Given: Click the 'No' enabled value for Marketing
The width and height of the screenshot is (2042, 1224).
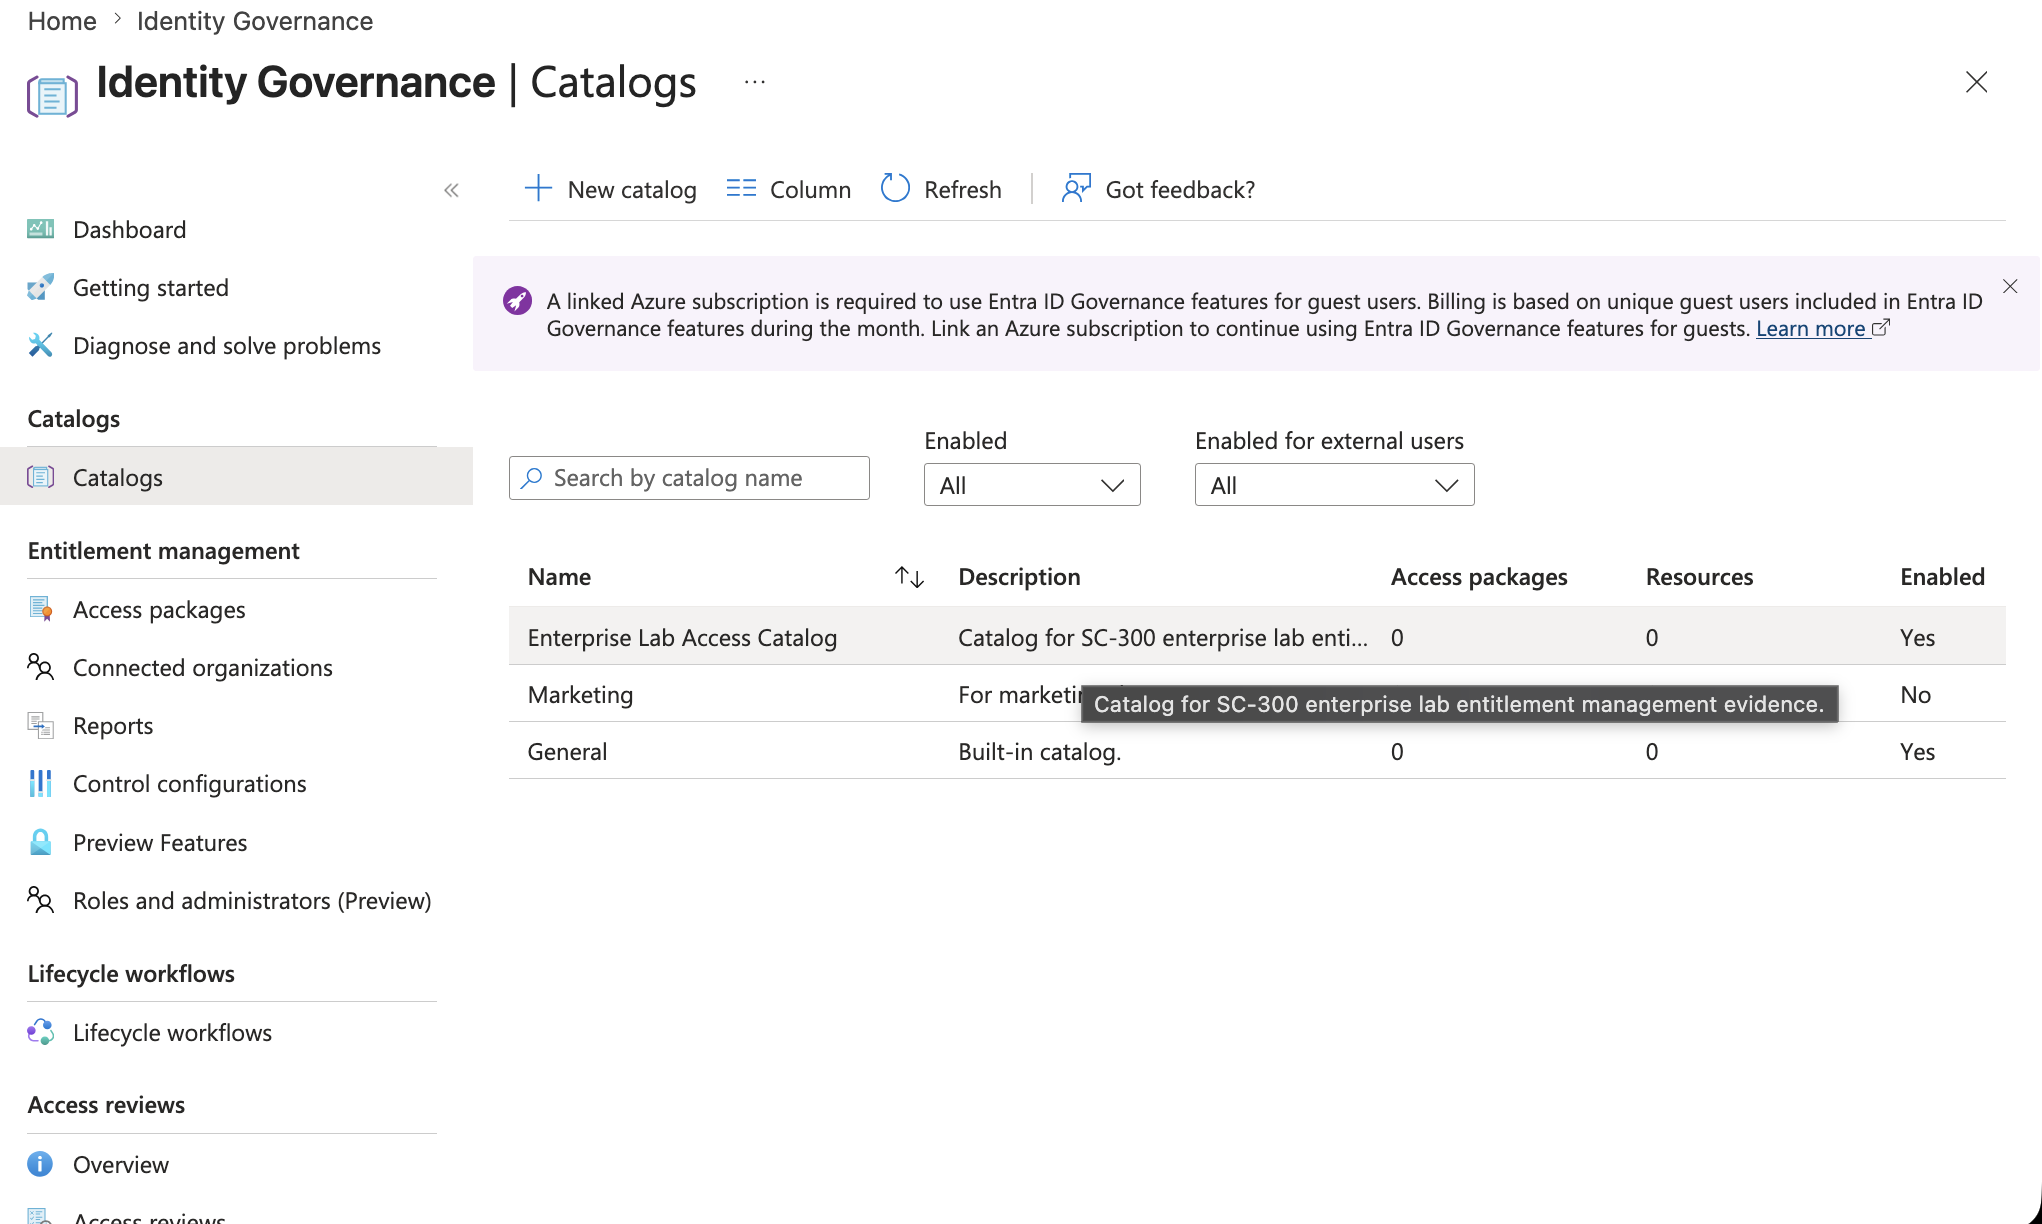Looking at the screenshot, I should [1915, 694].
